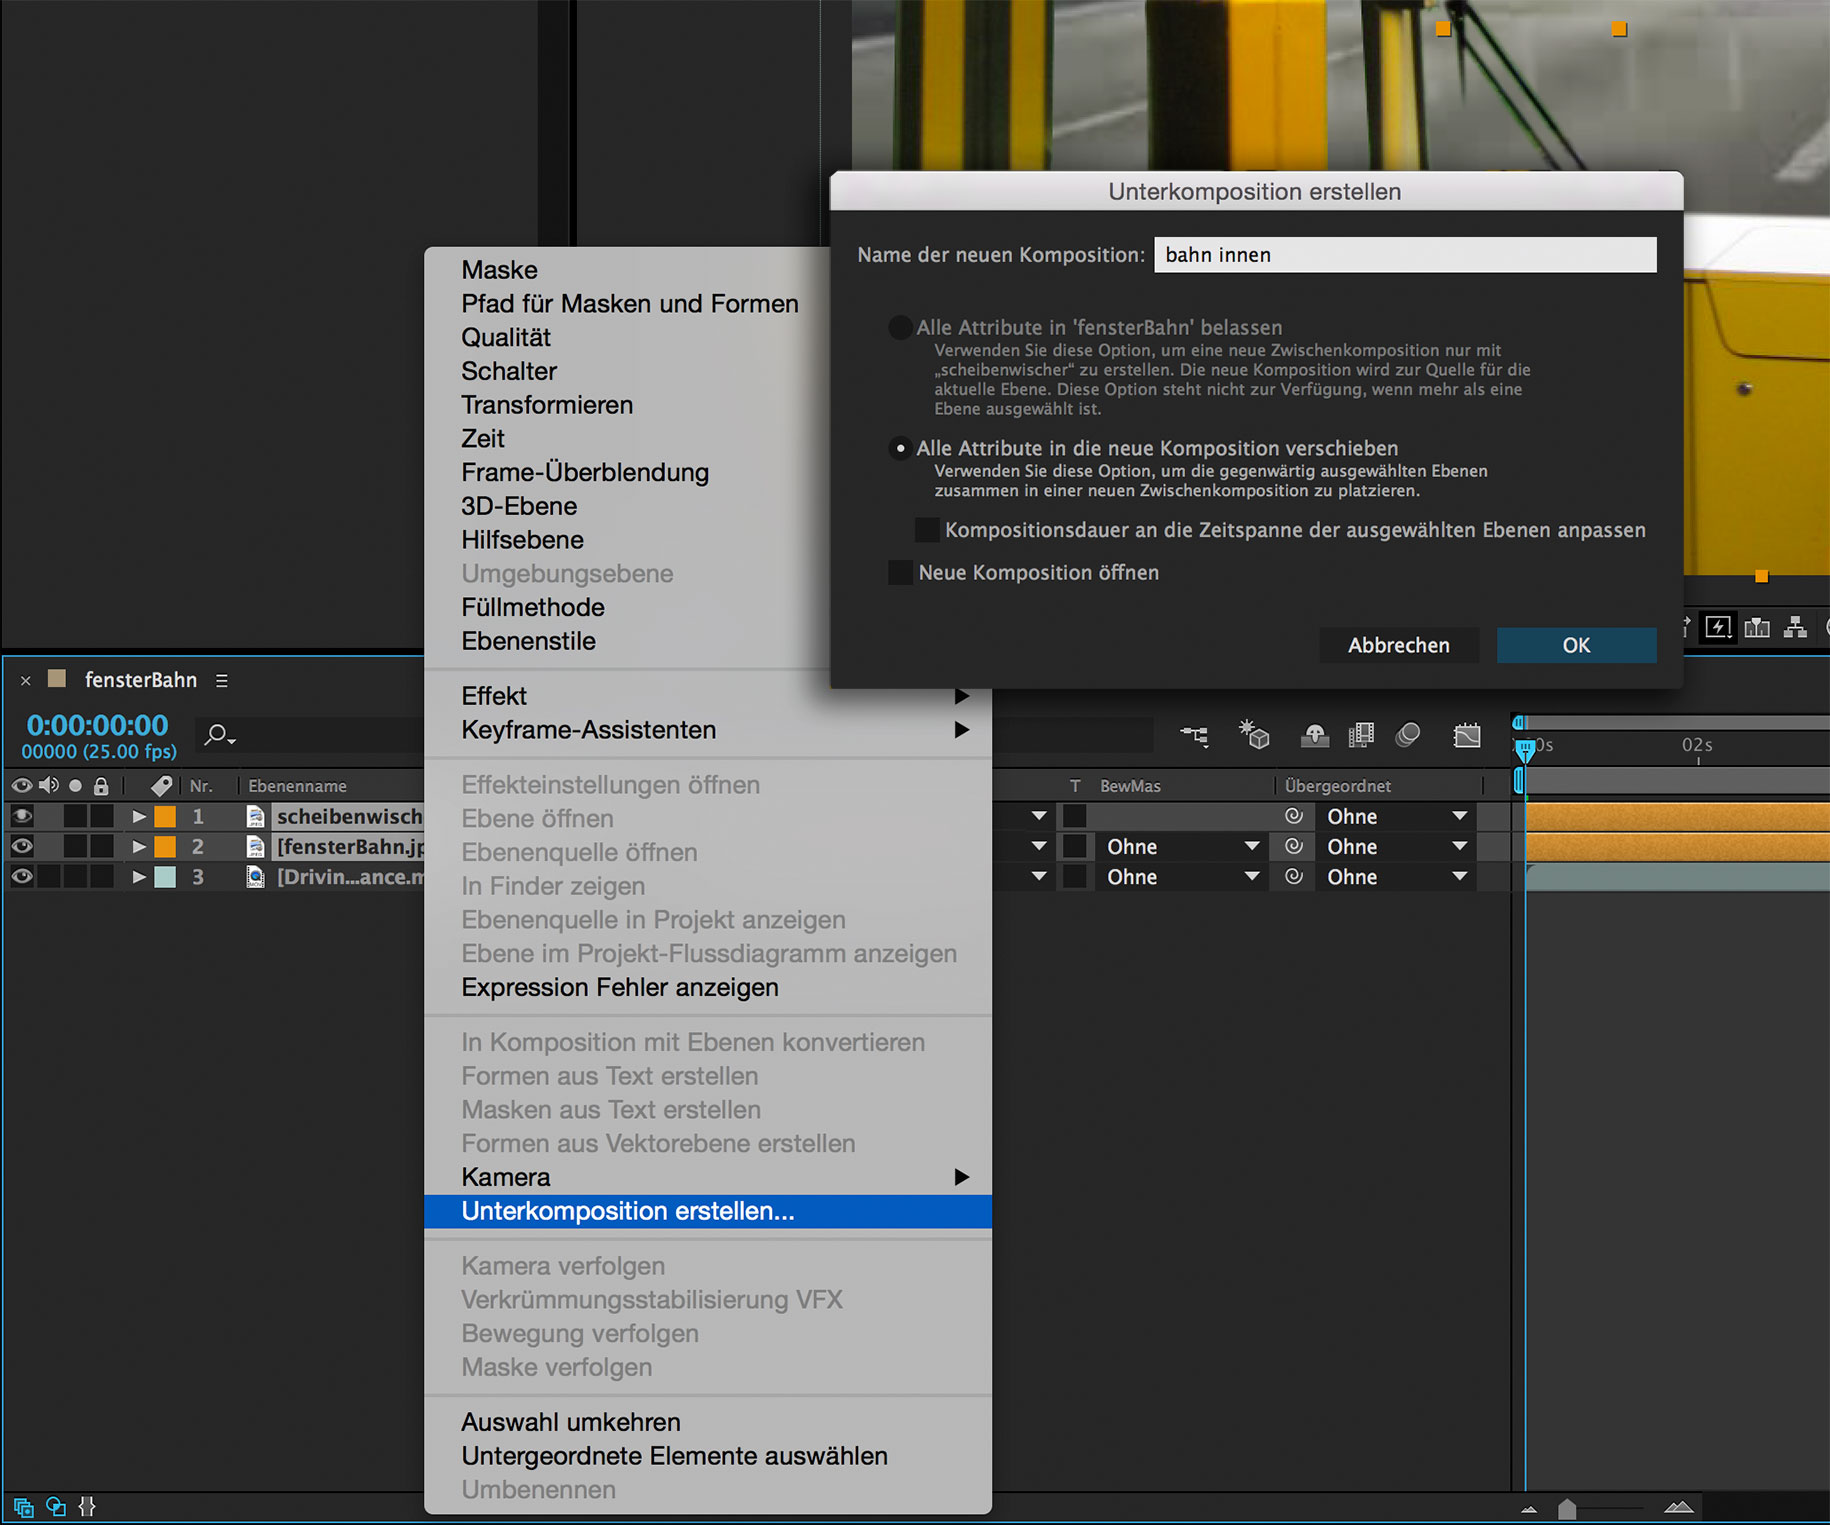Click the OK button
The height and width of the screenshot is (1525, 1830).
[x=1575, y=645]
